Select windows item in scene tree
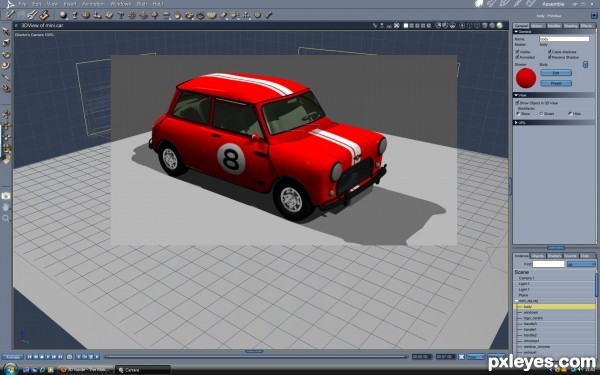This screenshot has height=375, width=600. (x=530, y=313)
